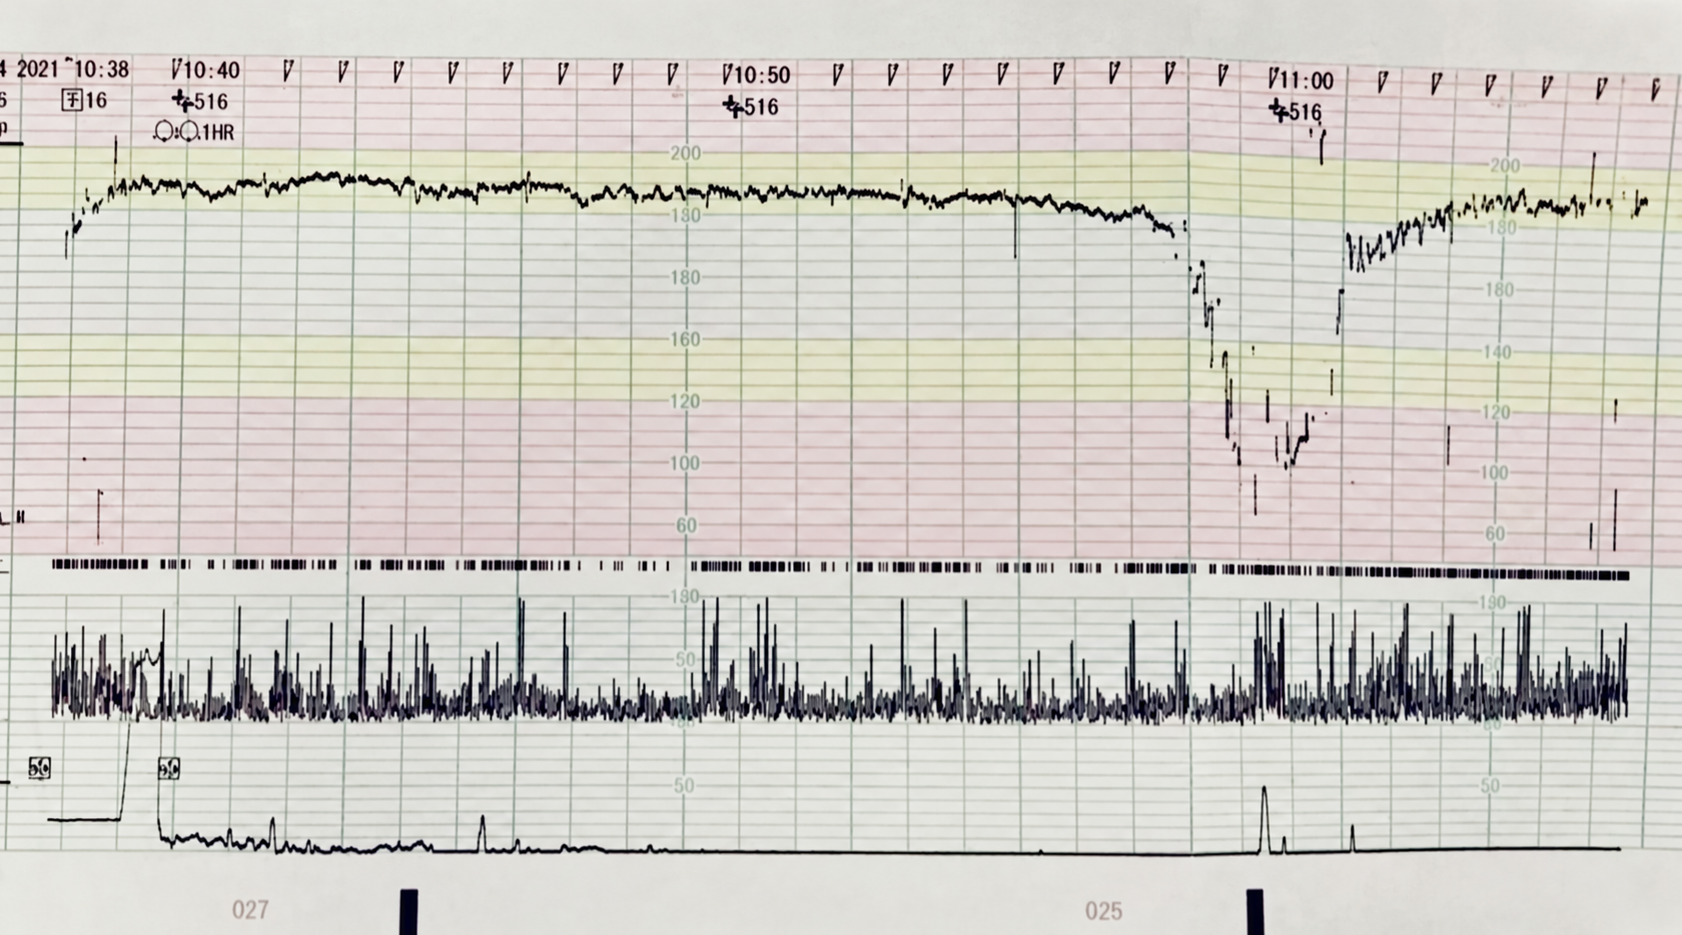
Task: Click the tallest contraction peak on bottom trace
Action: tap(1264, 818)
